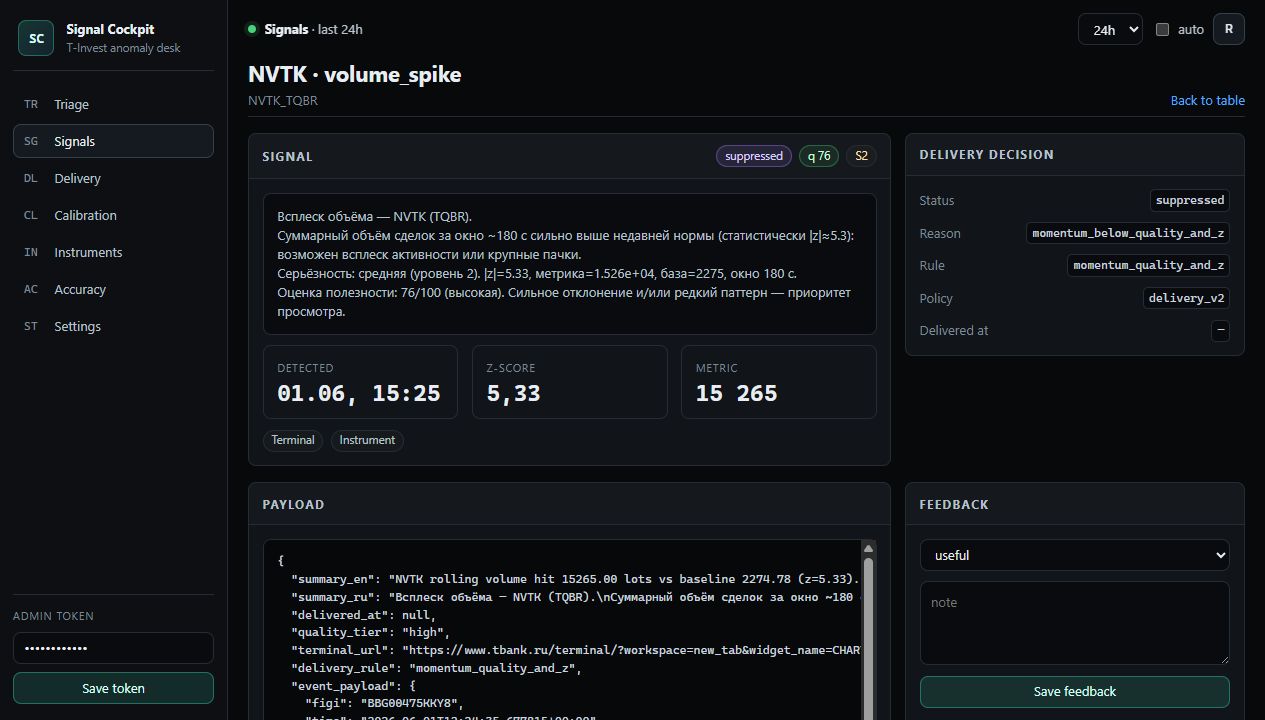Click the momentum_below_quality_and_z reason value
This screenshot has width=1265, height=720.
point(1128,233)
